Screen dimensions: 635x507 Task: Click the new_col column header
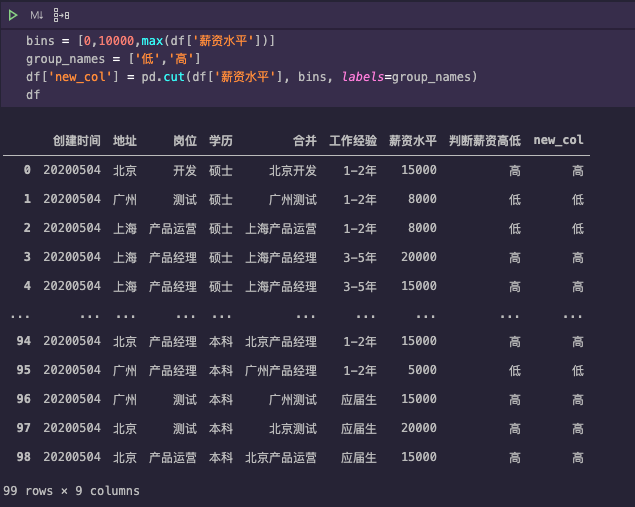coord(559,140)
